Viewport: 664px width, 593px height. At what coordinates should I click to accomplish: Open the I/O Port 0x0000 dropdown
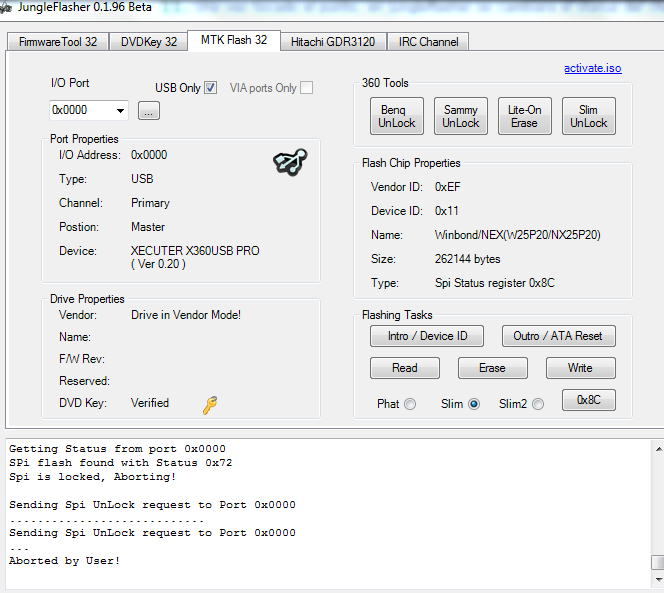click(89, 111)
